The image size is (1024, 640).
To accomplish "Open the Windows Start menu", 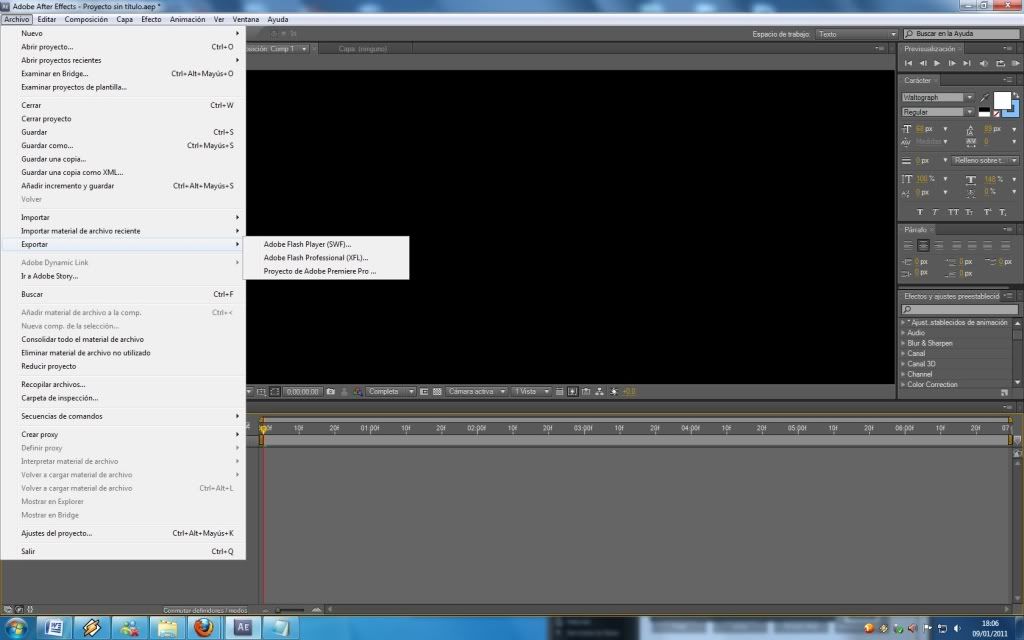I will point(16,628).
